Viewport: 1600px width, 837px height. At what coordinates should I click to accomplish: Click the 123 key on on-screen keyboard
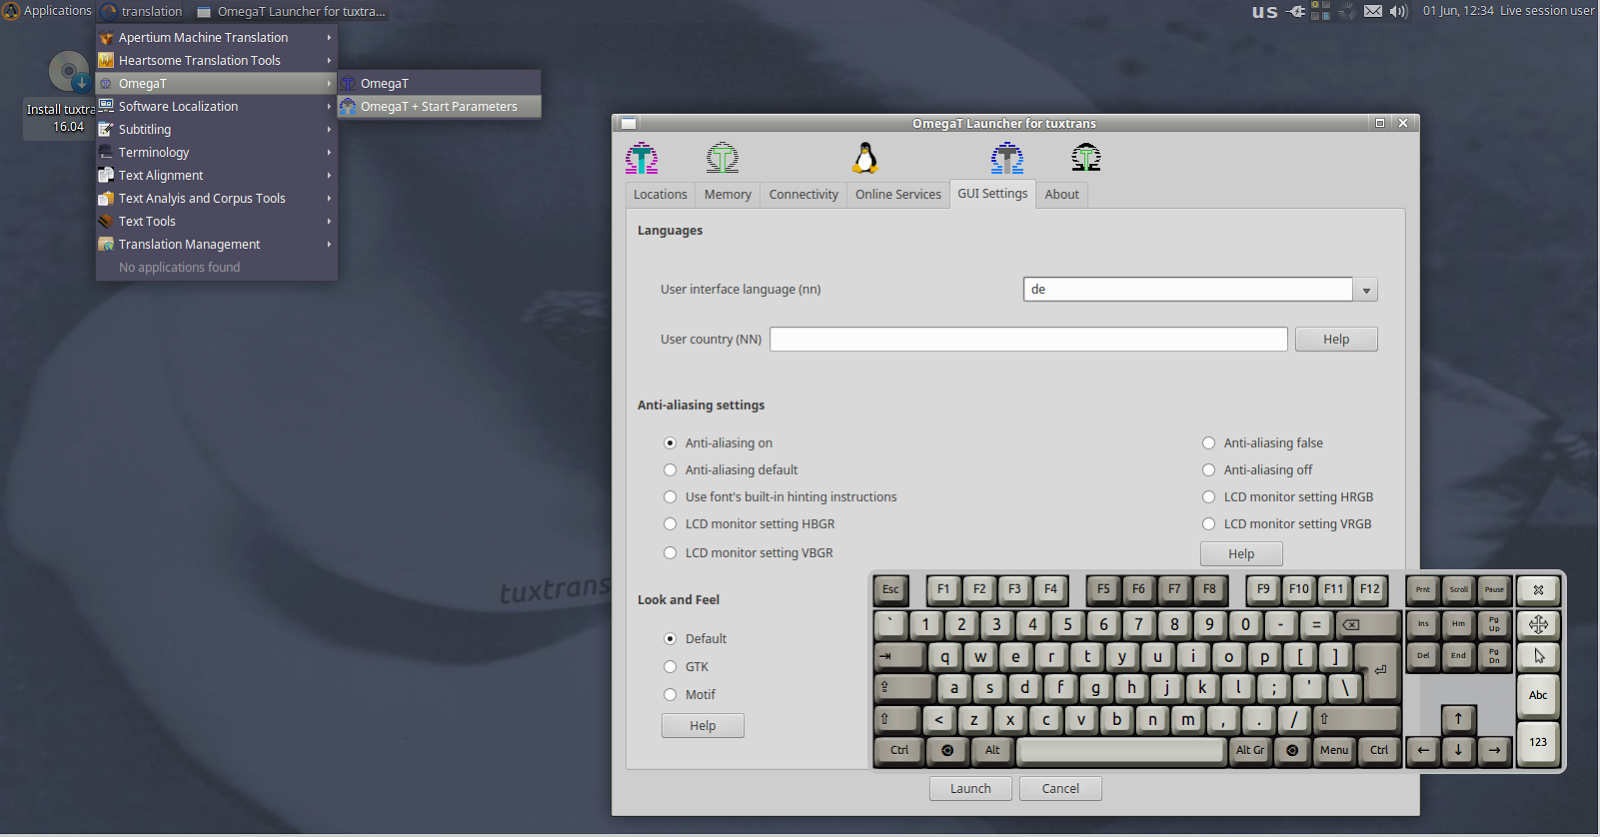[1538, 742]
